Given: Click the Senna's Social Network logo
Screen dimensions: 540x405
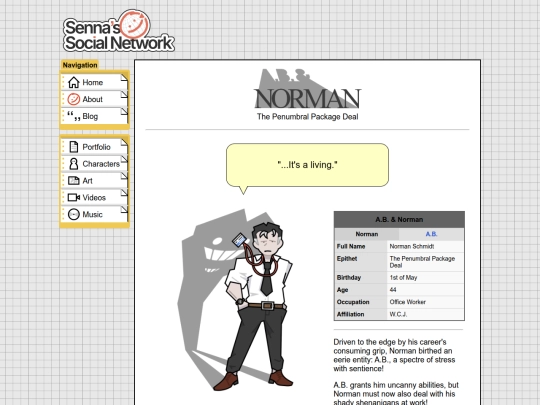Looking at the screenshot, I should tap(118, 31).
